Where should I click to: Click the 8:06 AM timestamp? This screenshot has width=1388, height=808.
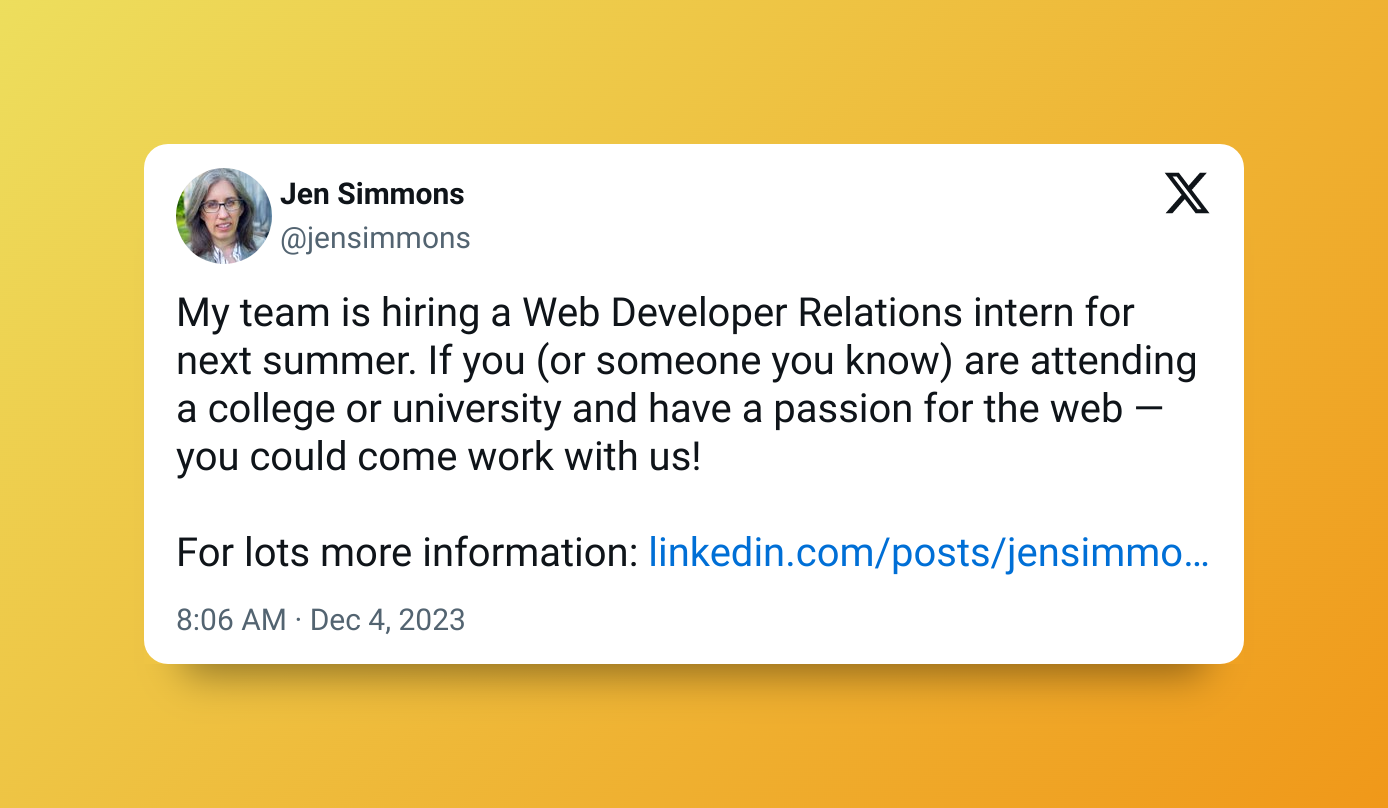point(231,620)
